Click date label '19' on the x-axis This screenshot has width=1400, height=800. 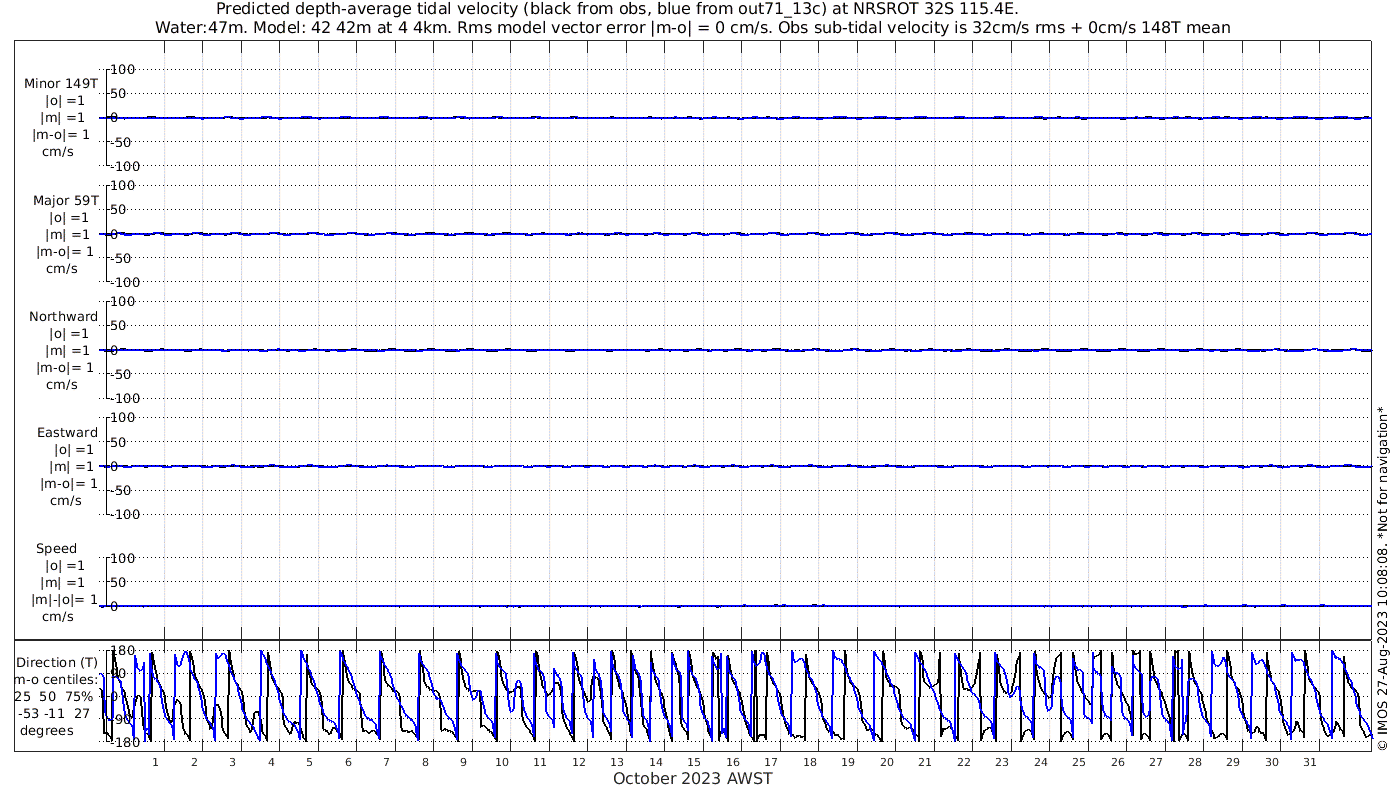pos(848,762)
